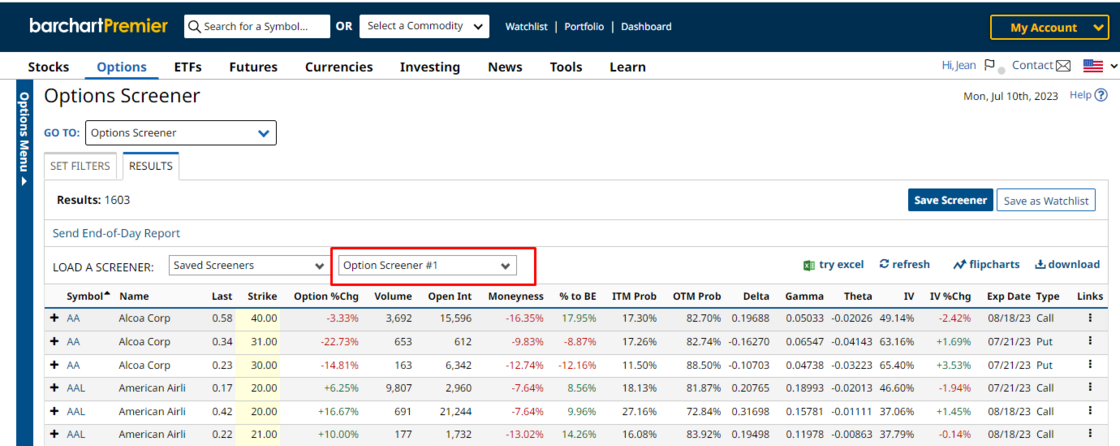Open the Stocks menu

coord(49,67)
